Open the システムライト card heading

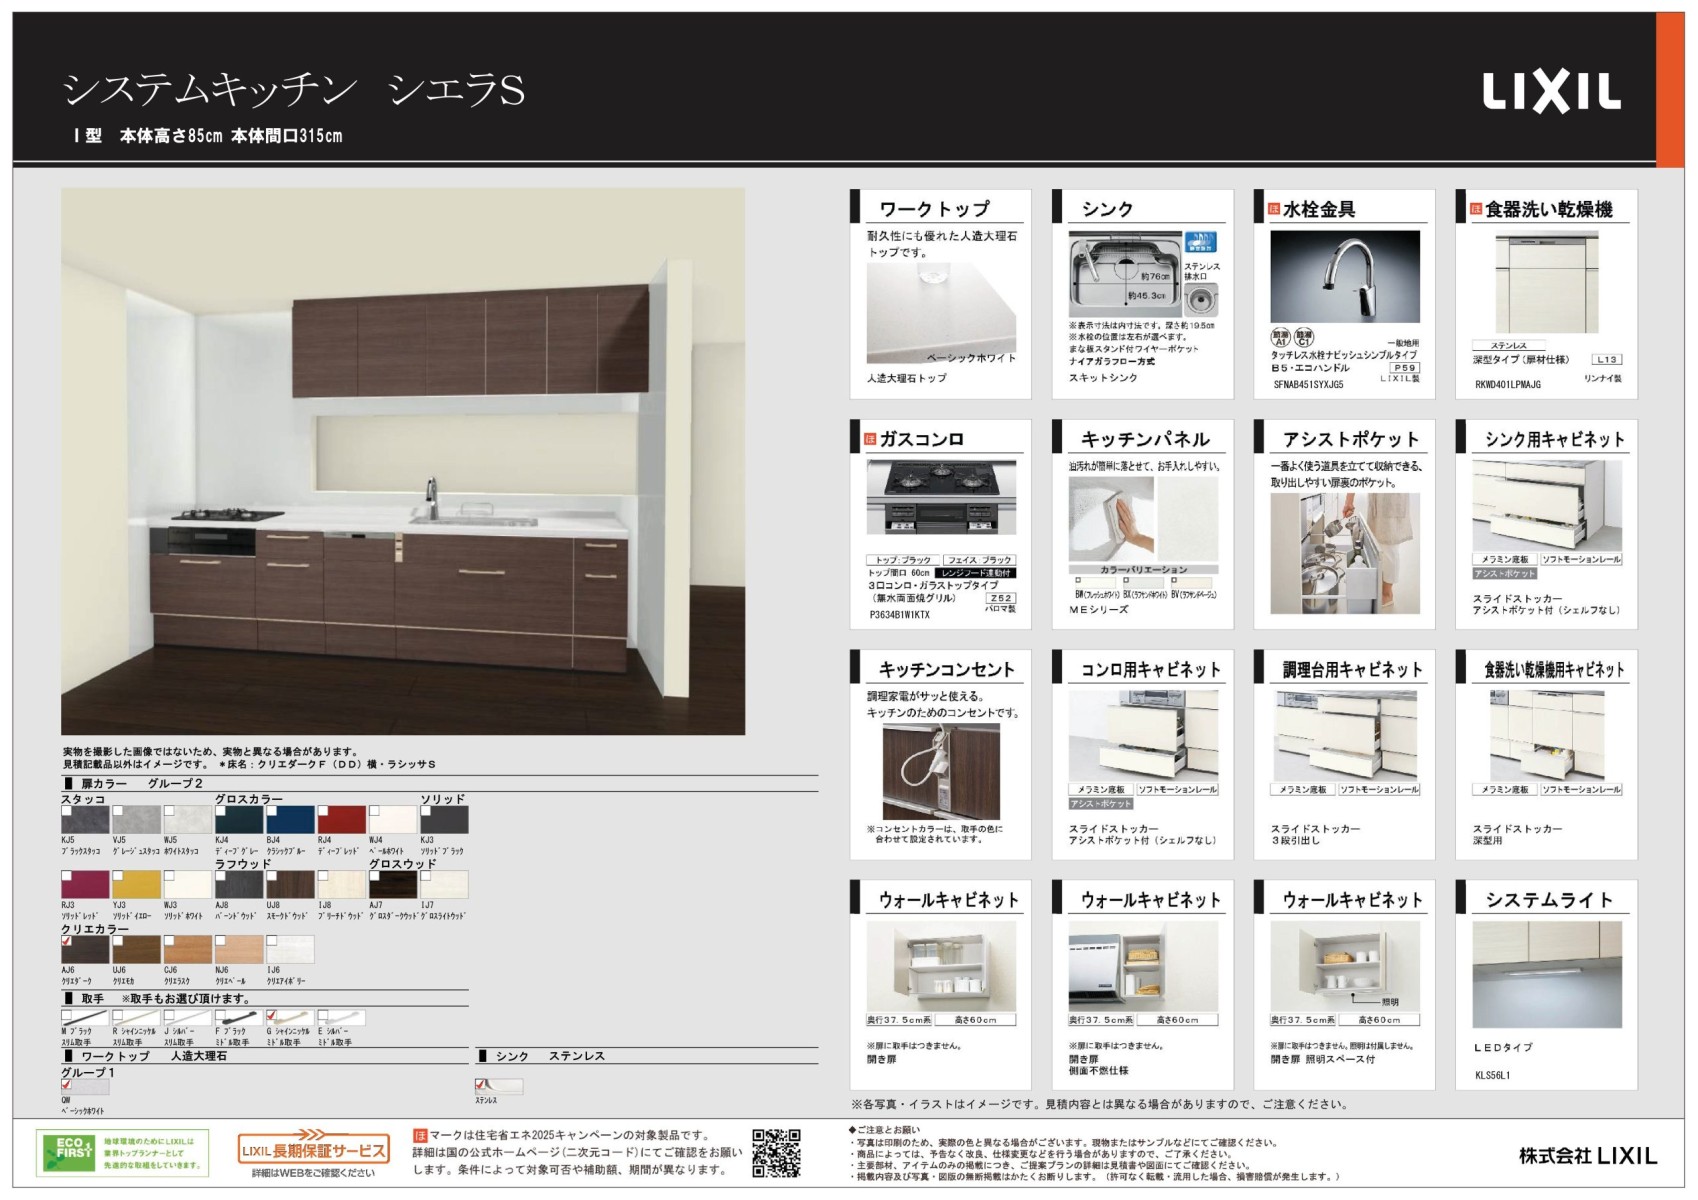tap(1548, 900)
